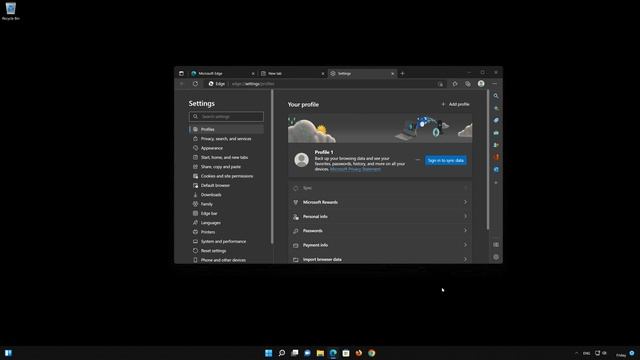Click the Microsoft Edge taskbar icon
This screenshot has height=360, width=640.
click(333, 353)
